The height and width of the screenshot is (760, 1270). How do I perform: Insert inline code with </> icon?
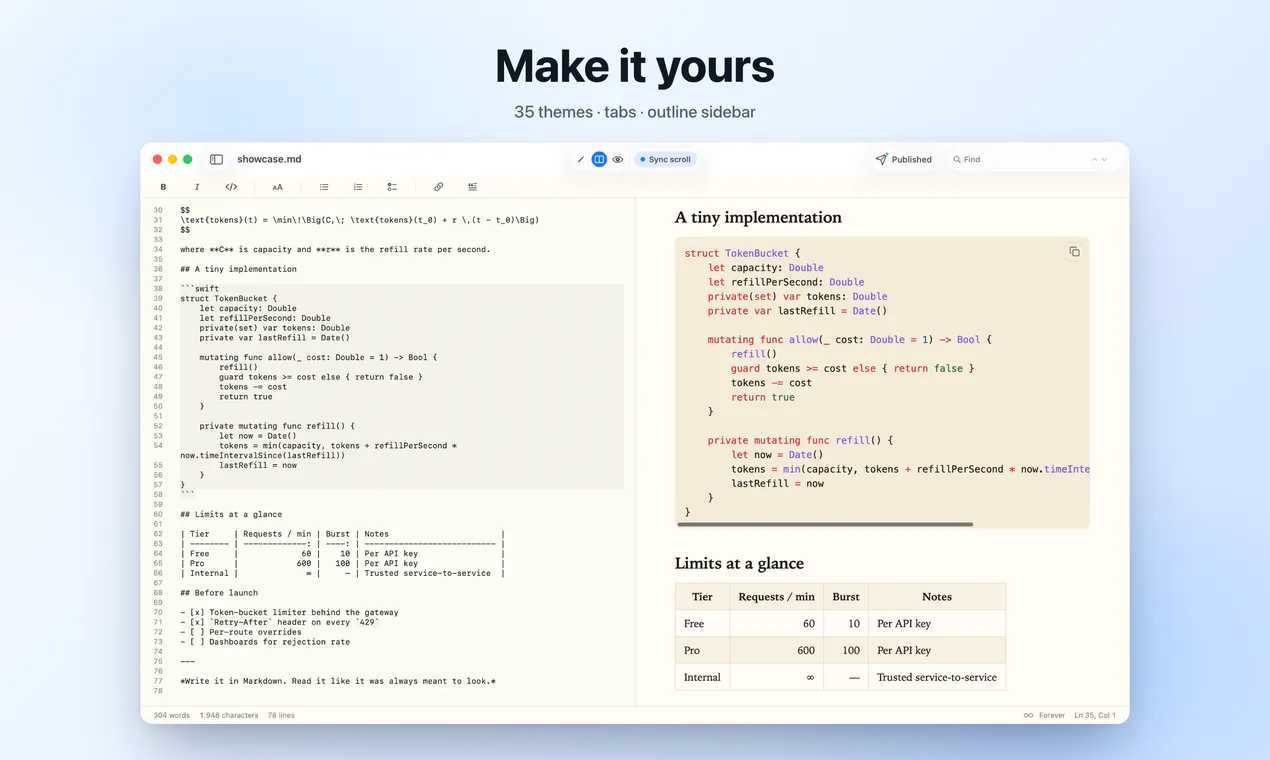pyautogui.click(x=231, y=187)
